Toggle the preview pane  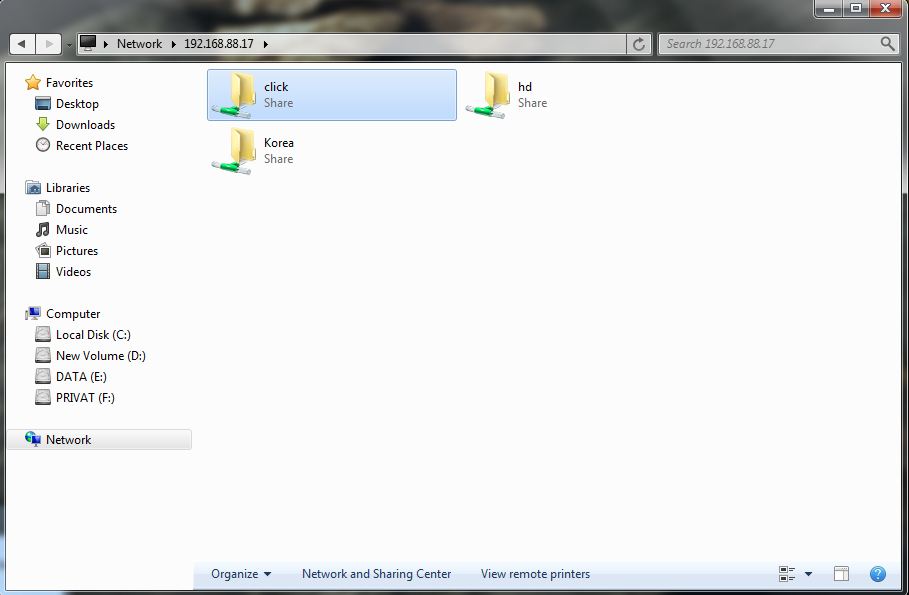tap(841, 573)
